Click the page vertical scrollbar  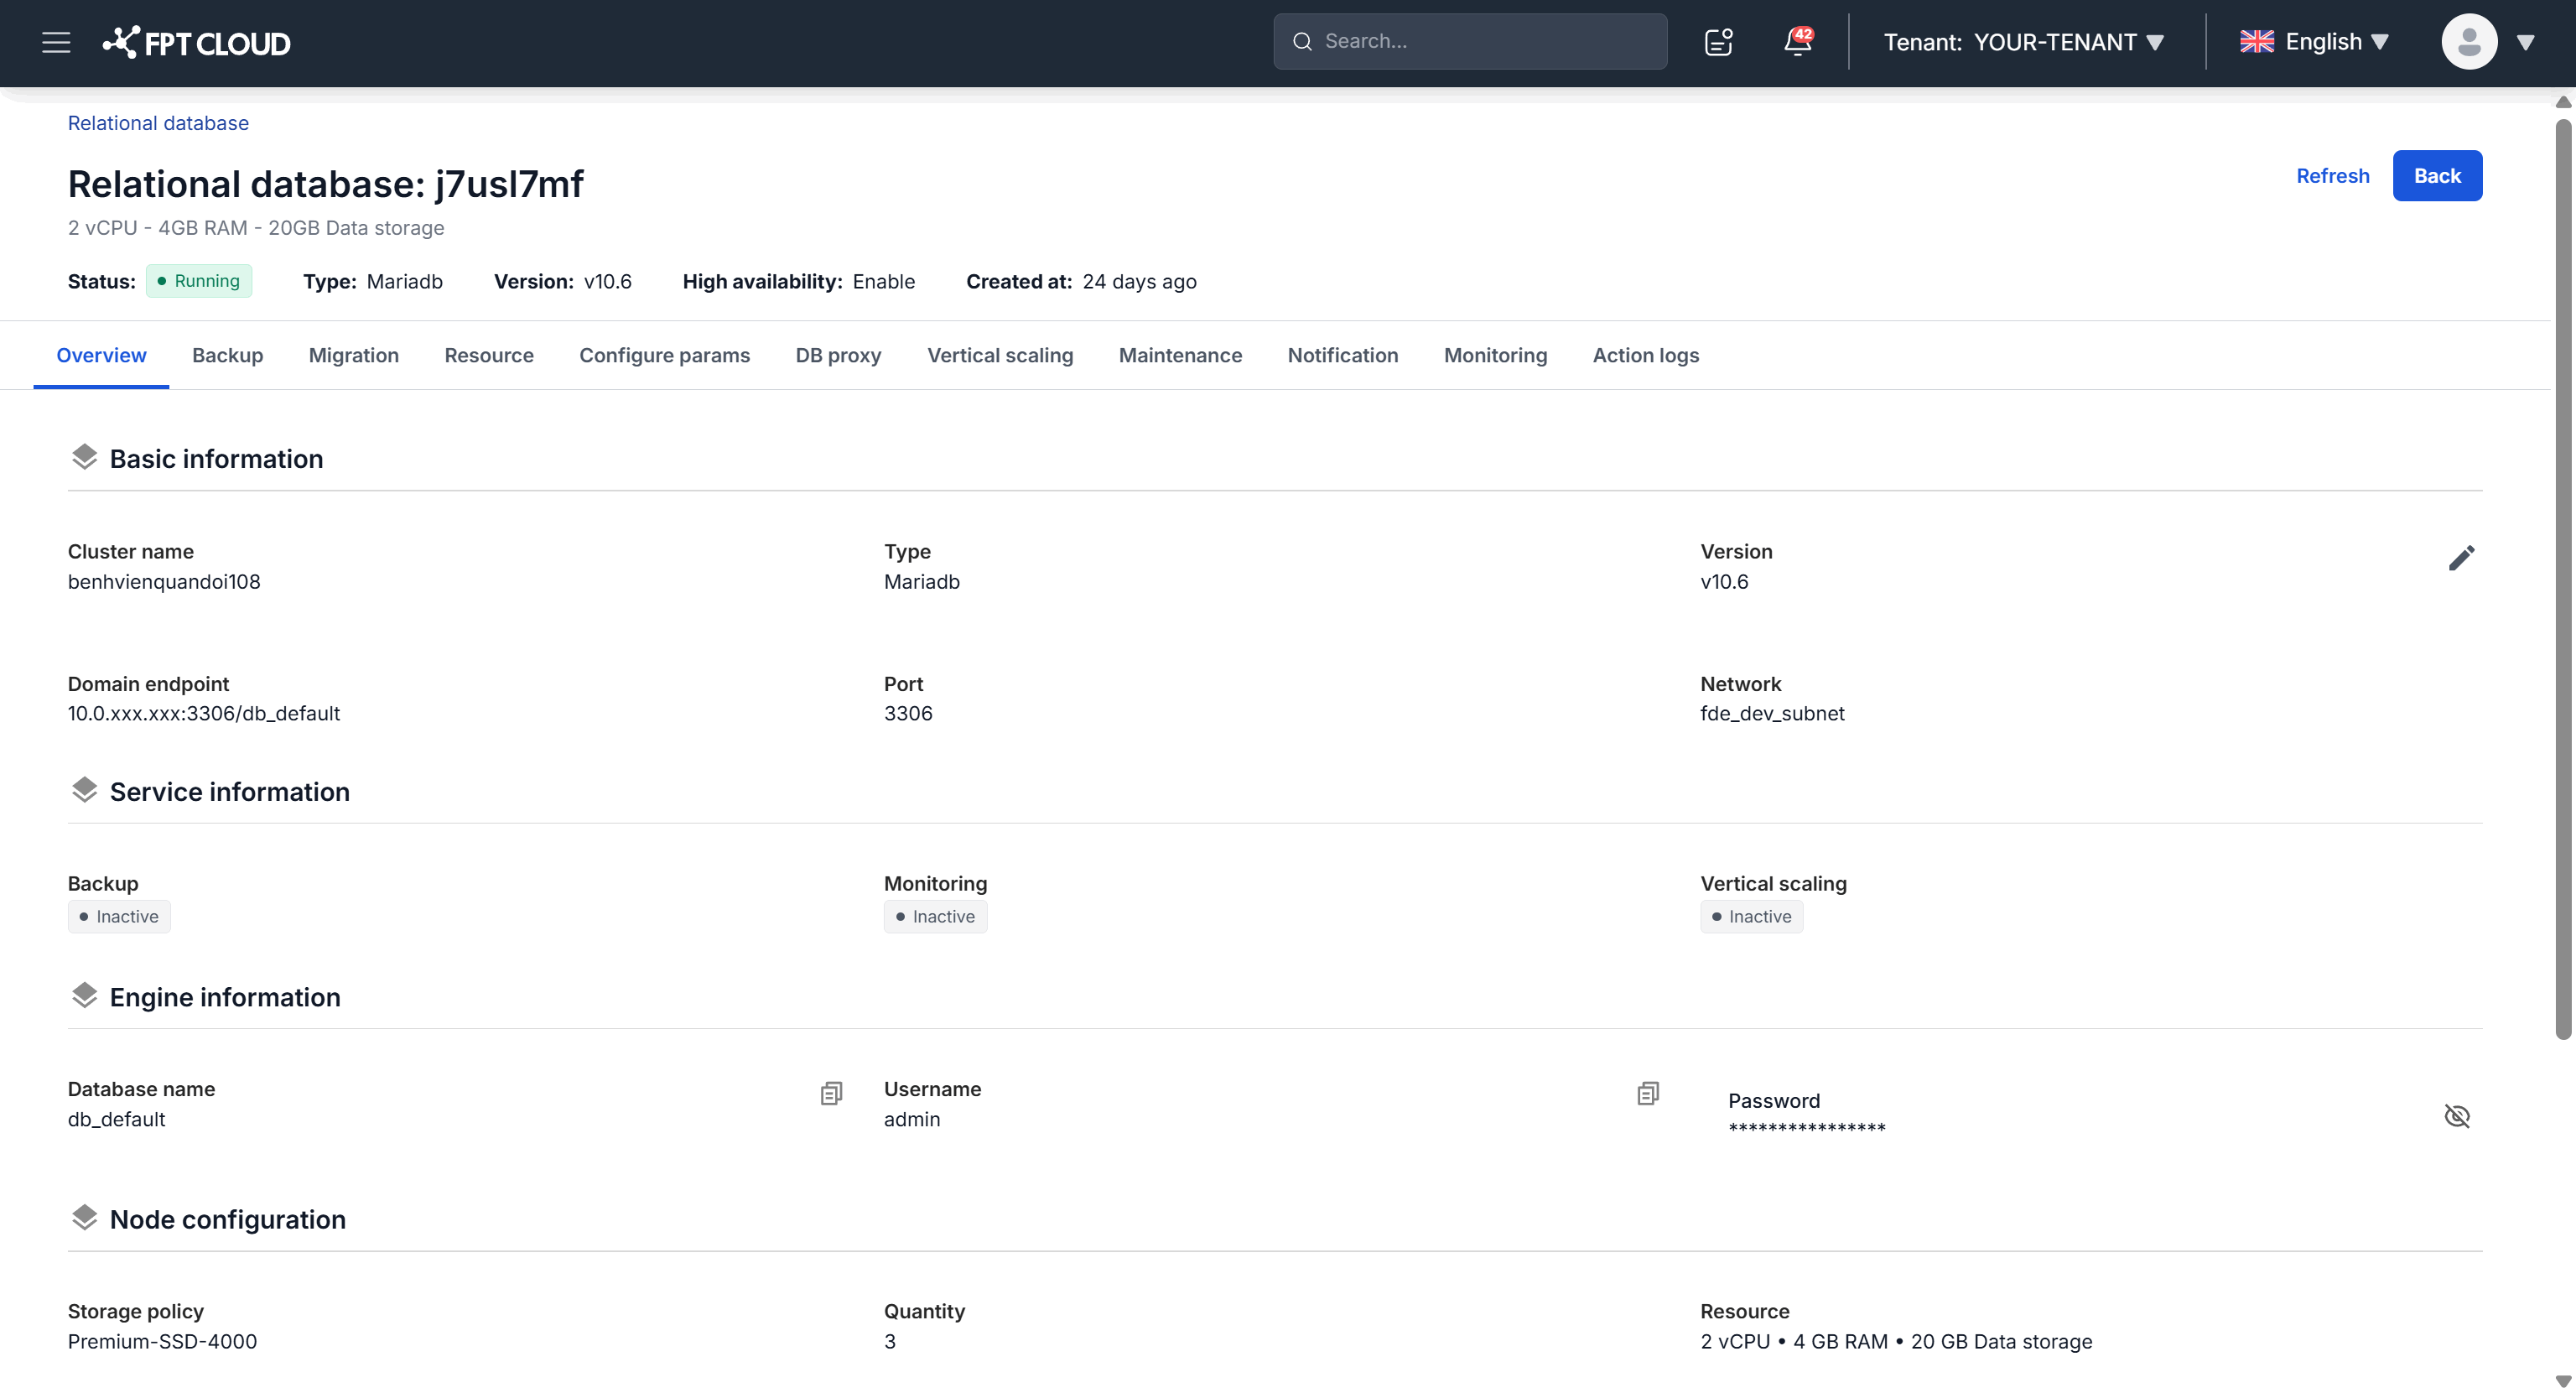(x=2562, y=580)
